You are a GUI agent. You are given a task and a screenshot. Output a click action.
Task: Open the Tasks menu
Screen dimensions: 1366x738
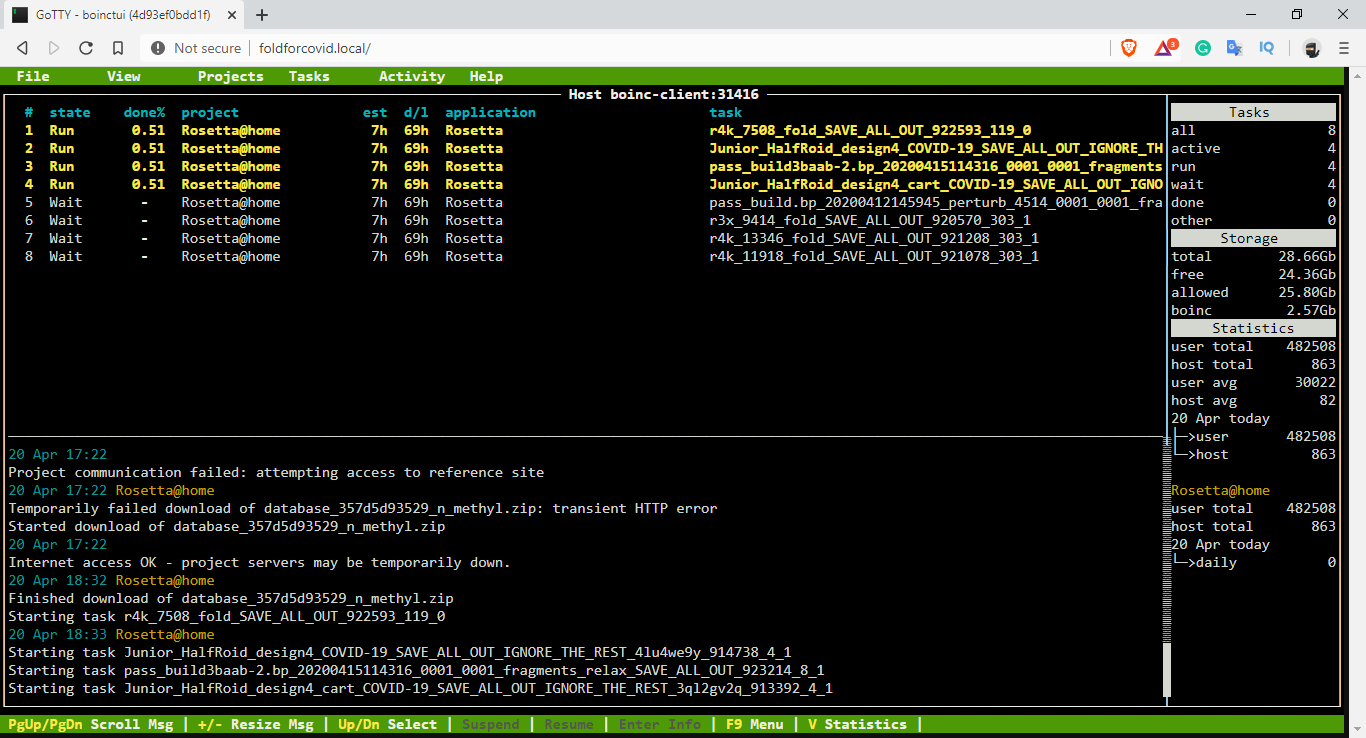coord(309,76)
